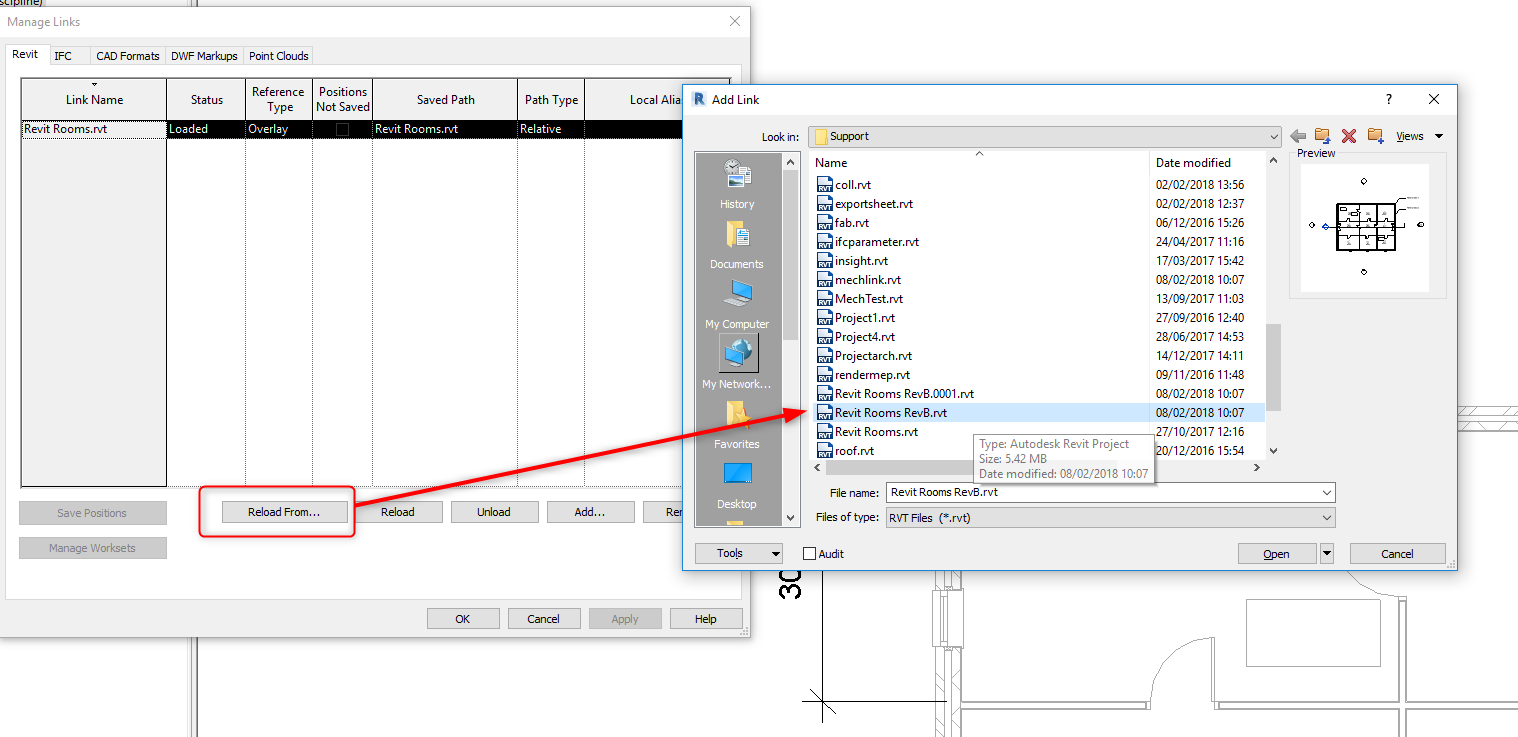Click the RVT file icon beside roof.rvt
This screenshot has height=737, width=1518.
coord(825,451)
